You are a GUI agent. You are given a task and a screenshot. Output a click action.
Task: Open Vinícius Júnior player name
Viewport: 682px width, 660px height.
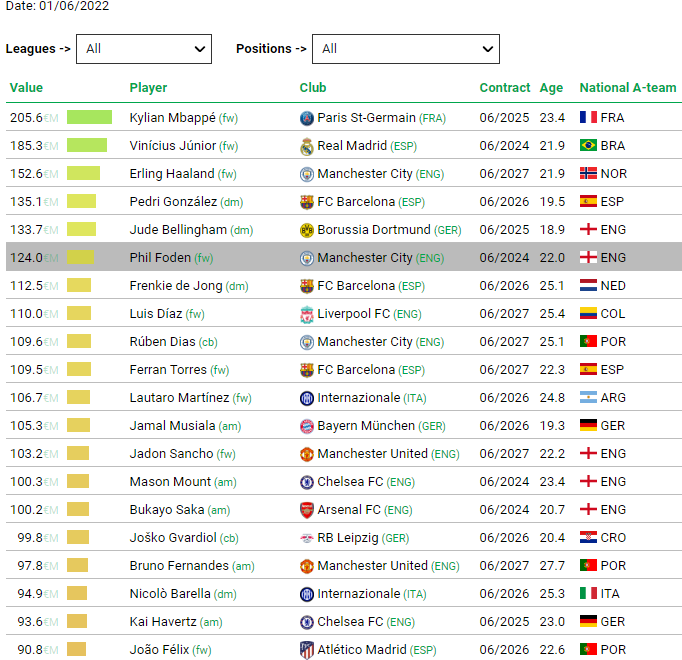click(173, 146)
